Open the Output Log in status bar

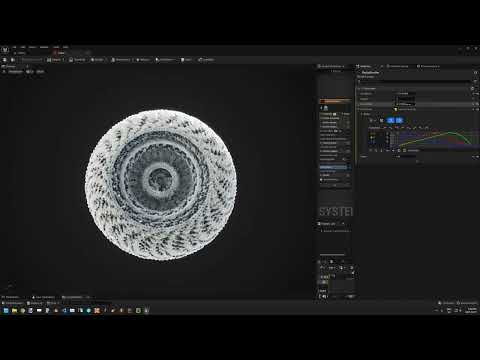click(x=35, y=303)
